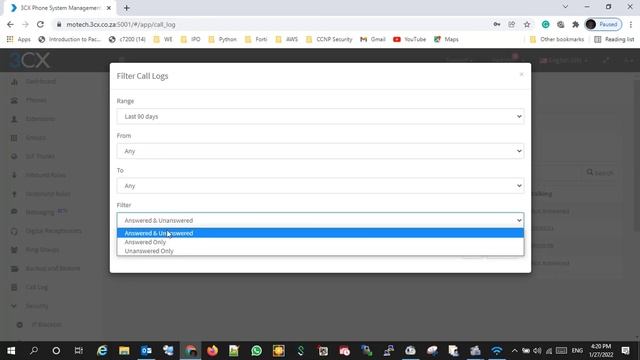Show hidden system tray icons
Screen dimensions: 640x360
pyautogui.click(x=514, y=351)
